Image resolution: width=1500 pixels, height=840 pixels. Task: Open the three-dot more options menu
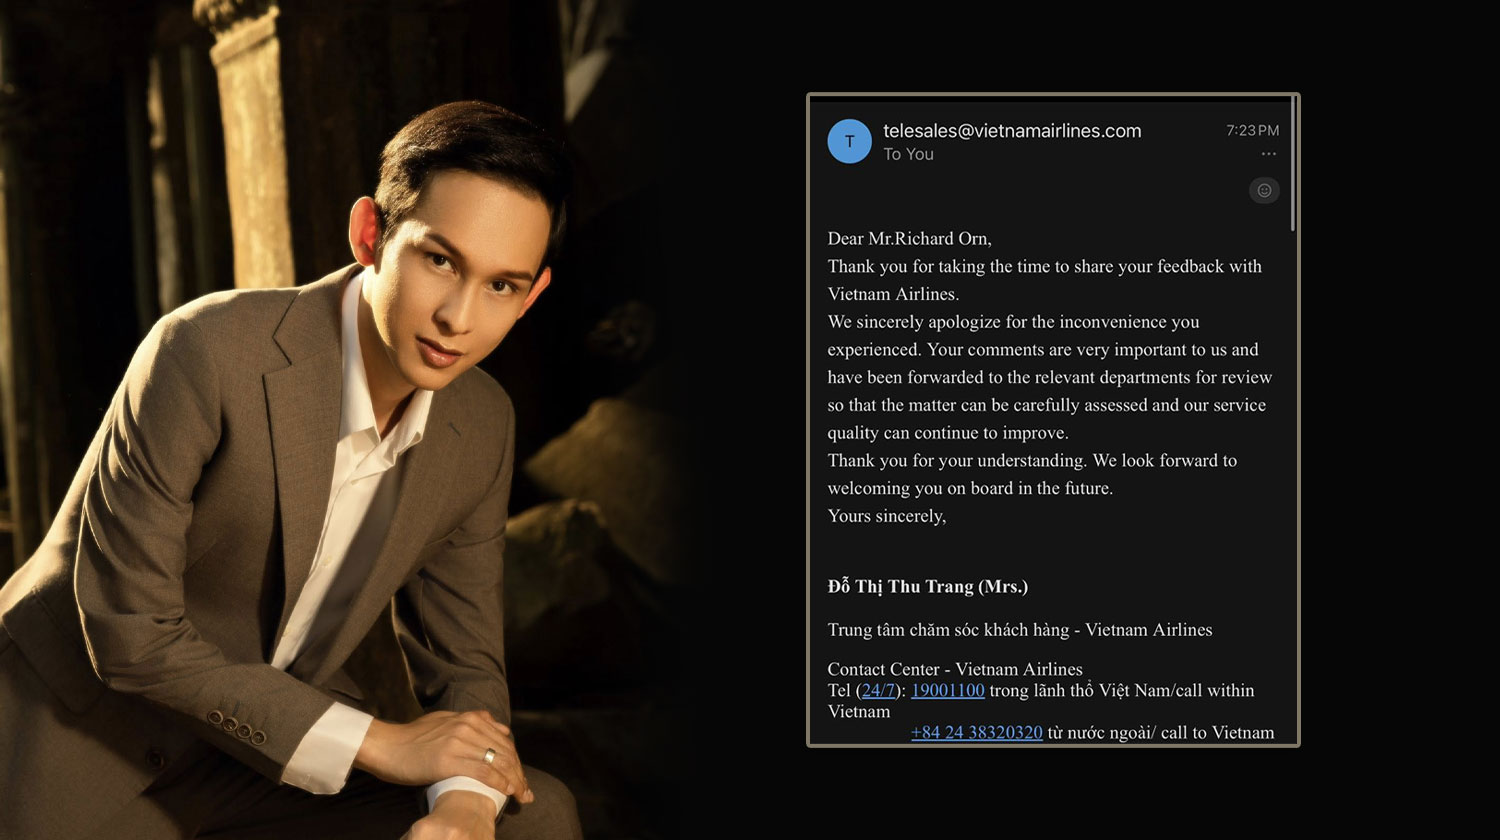pos(1268,154)
